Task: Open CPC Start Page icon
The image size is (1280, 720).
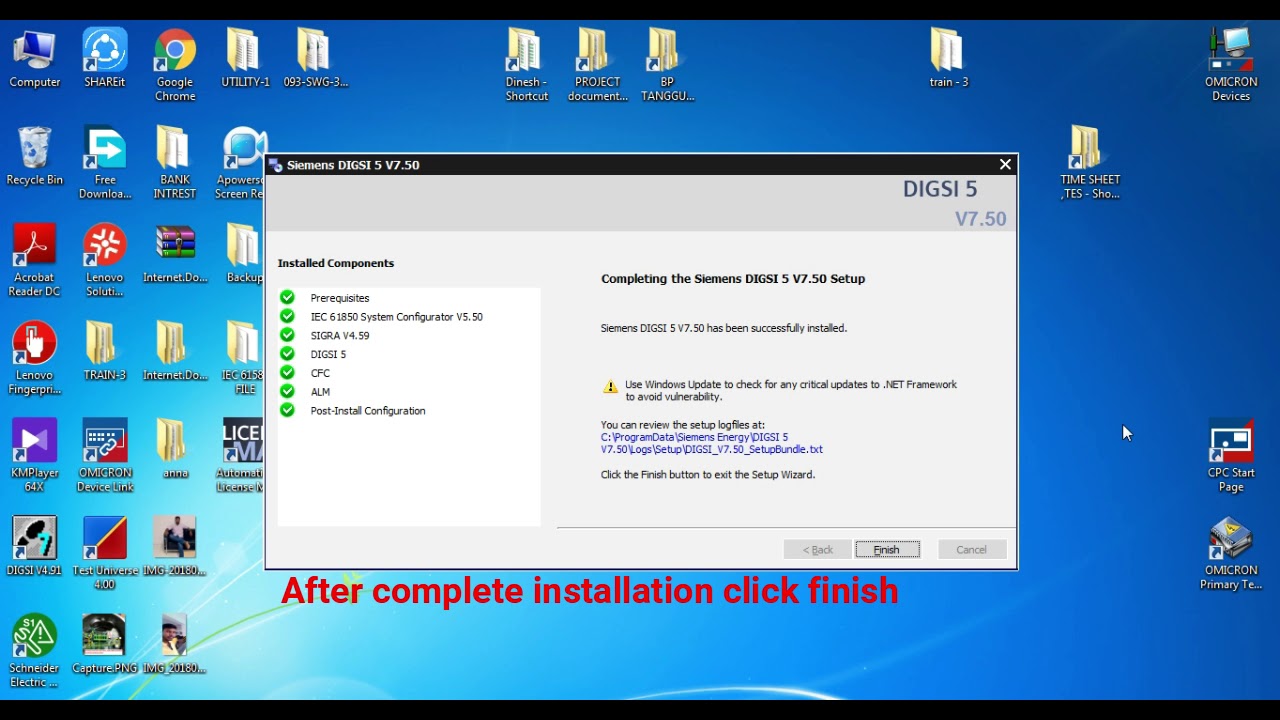Action: (1231, 457)
